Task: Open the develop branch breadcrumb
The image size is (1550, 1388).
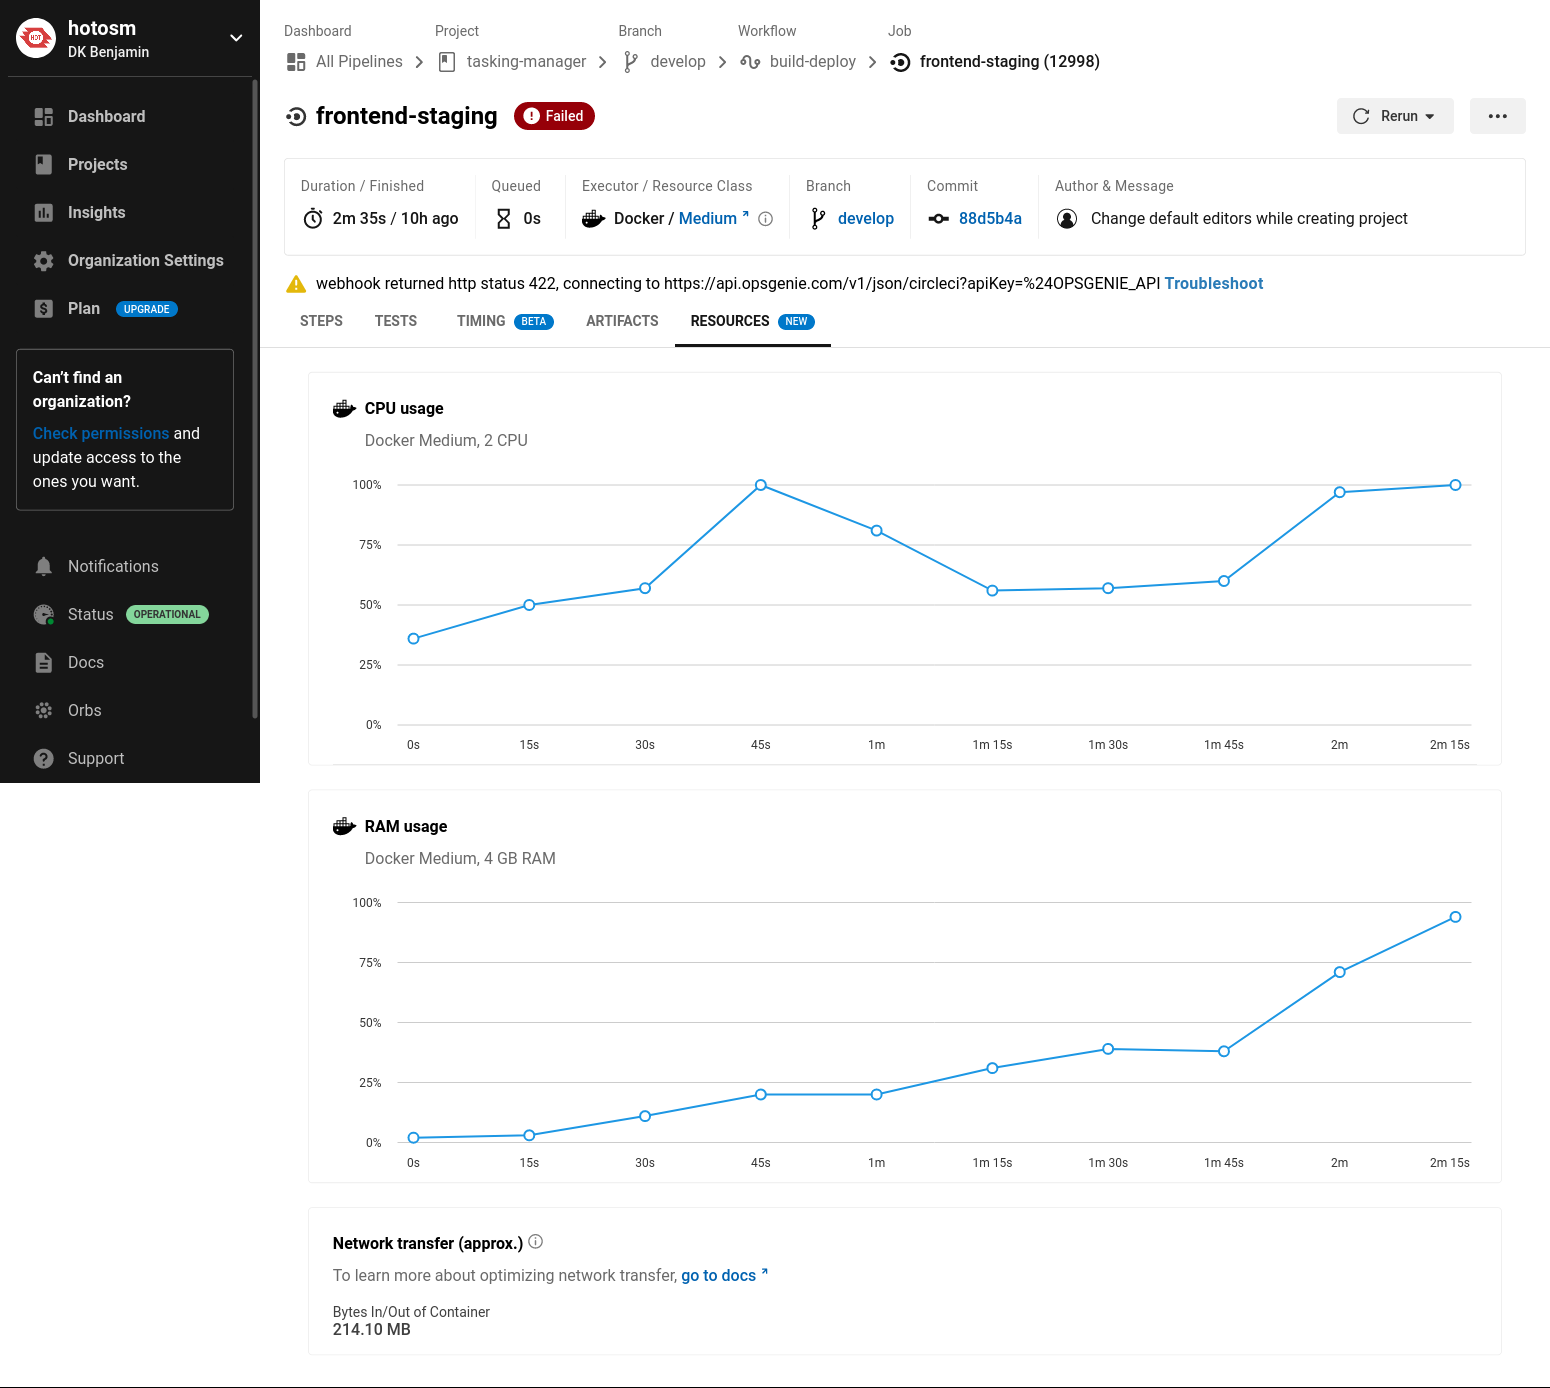Action: (678, 61)
